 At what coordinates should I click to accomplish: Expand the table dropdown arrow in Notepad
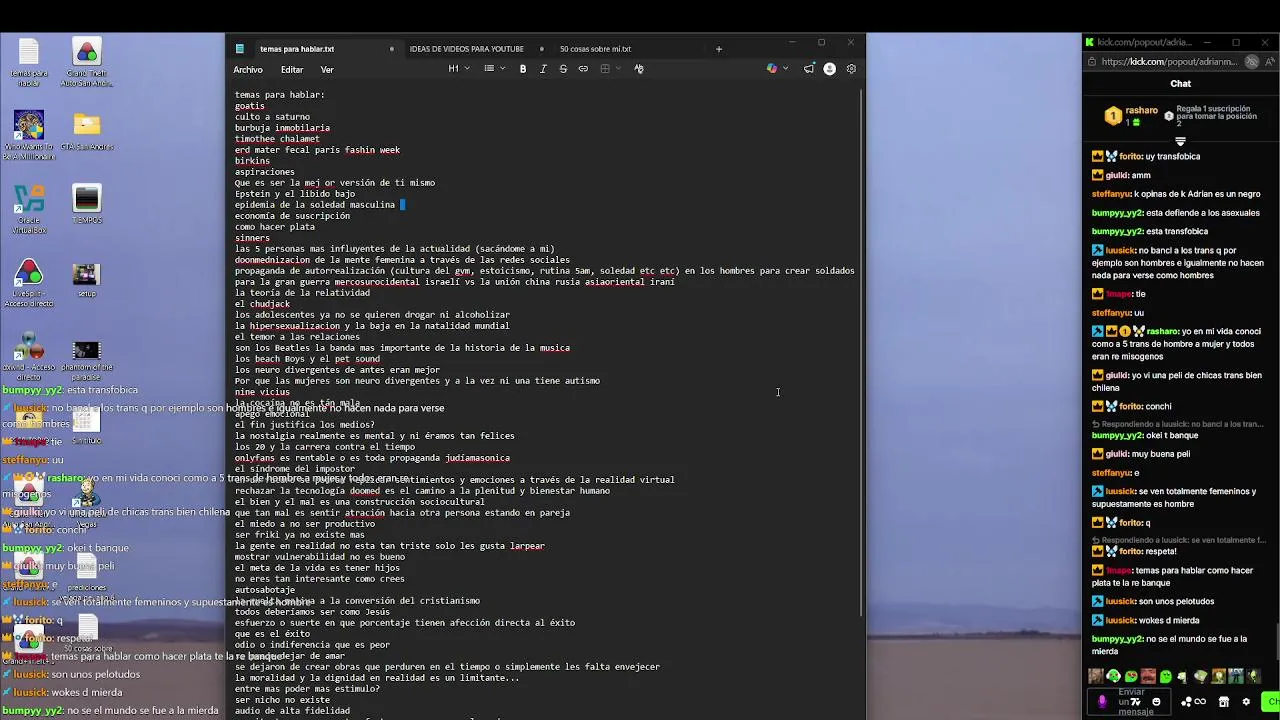618,69
